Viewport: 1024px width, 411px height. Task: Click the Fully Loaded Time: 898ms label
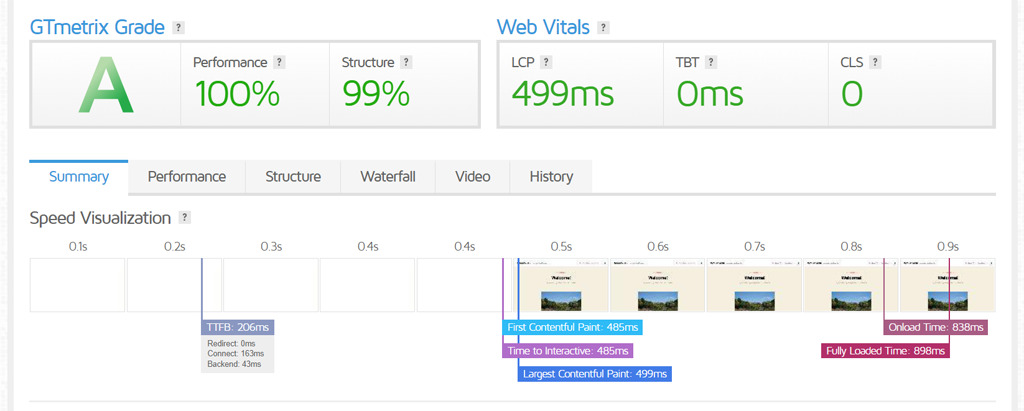885,351
